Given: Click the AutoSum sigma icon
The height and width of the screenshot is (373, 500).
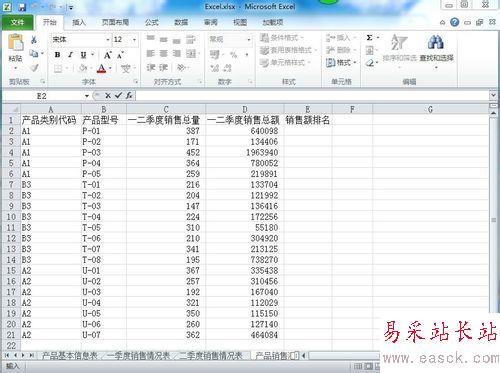Looking at the screenshot, I should click(x=369, y=38).
